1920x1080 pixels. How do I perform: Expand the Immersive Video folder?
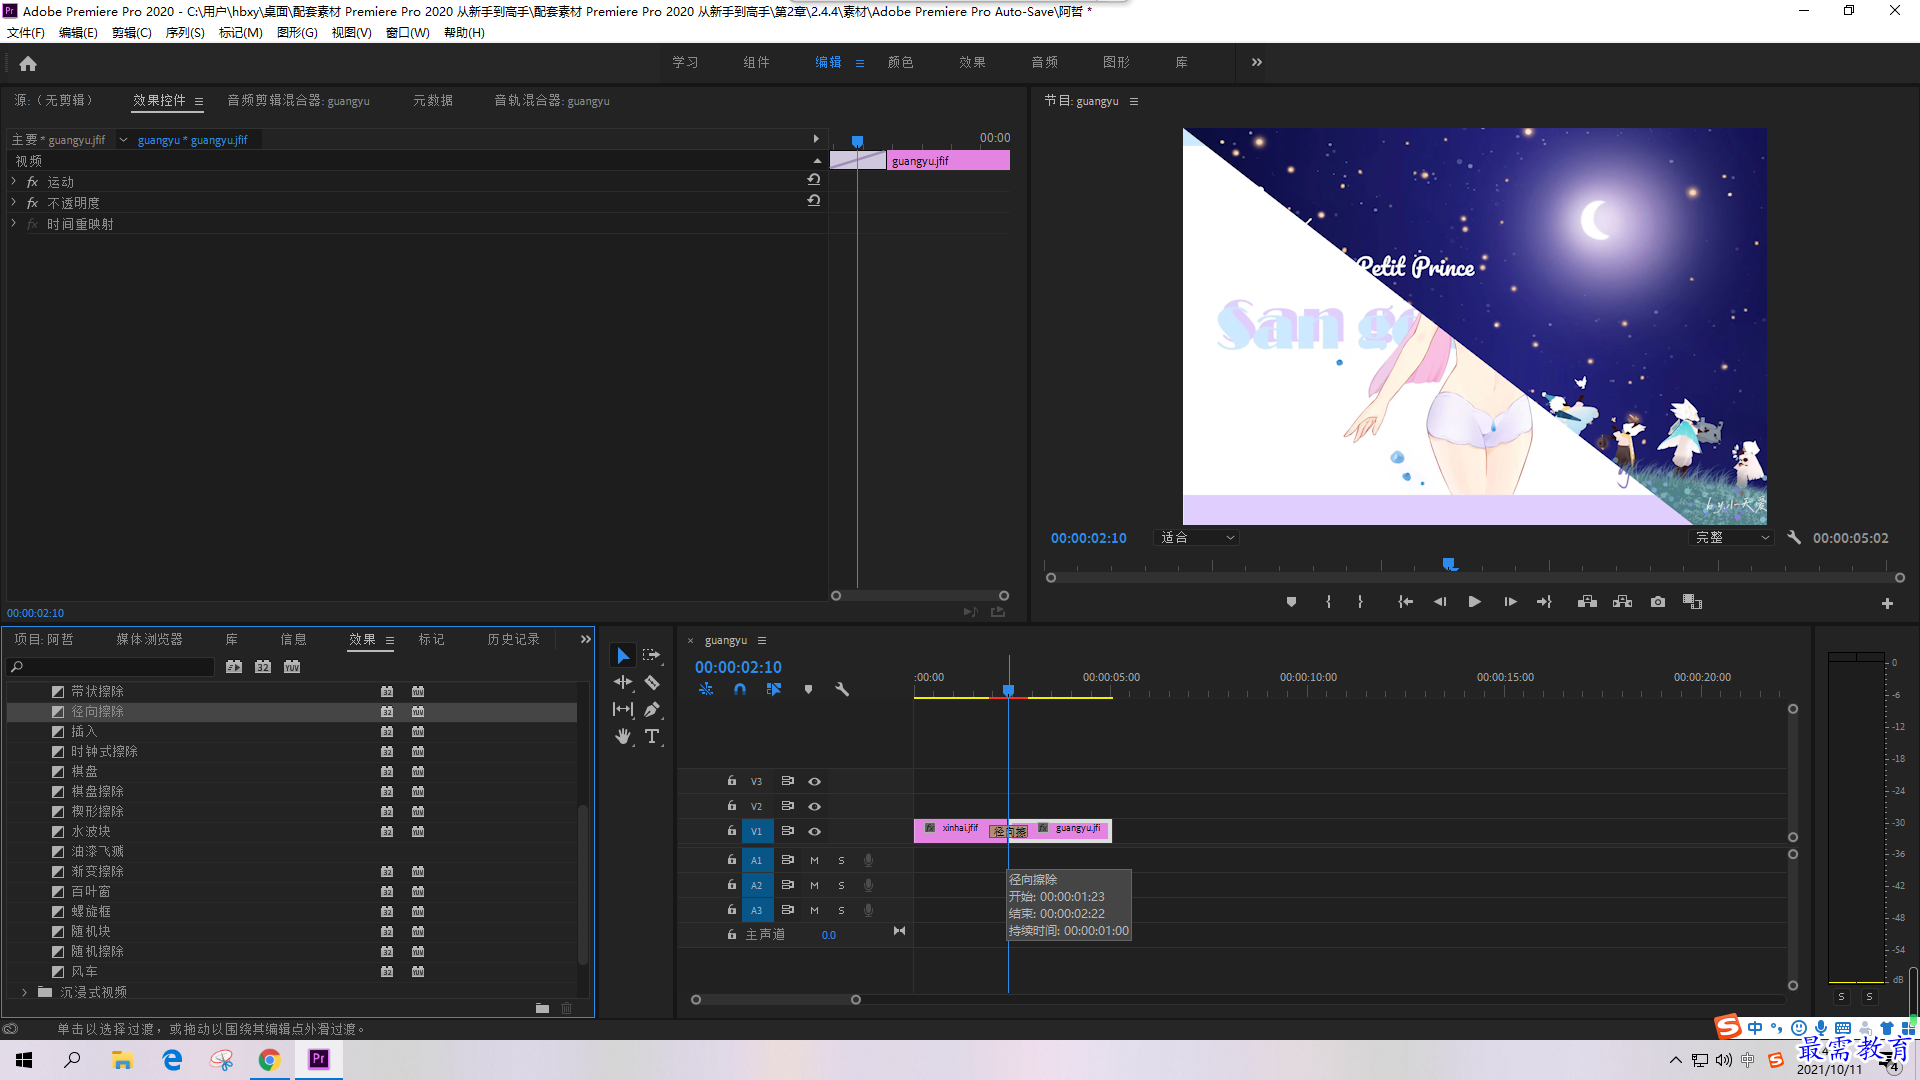24,992
